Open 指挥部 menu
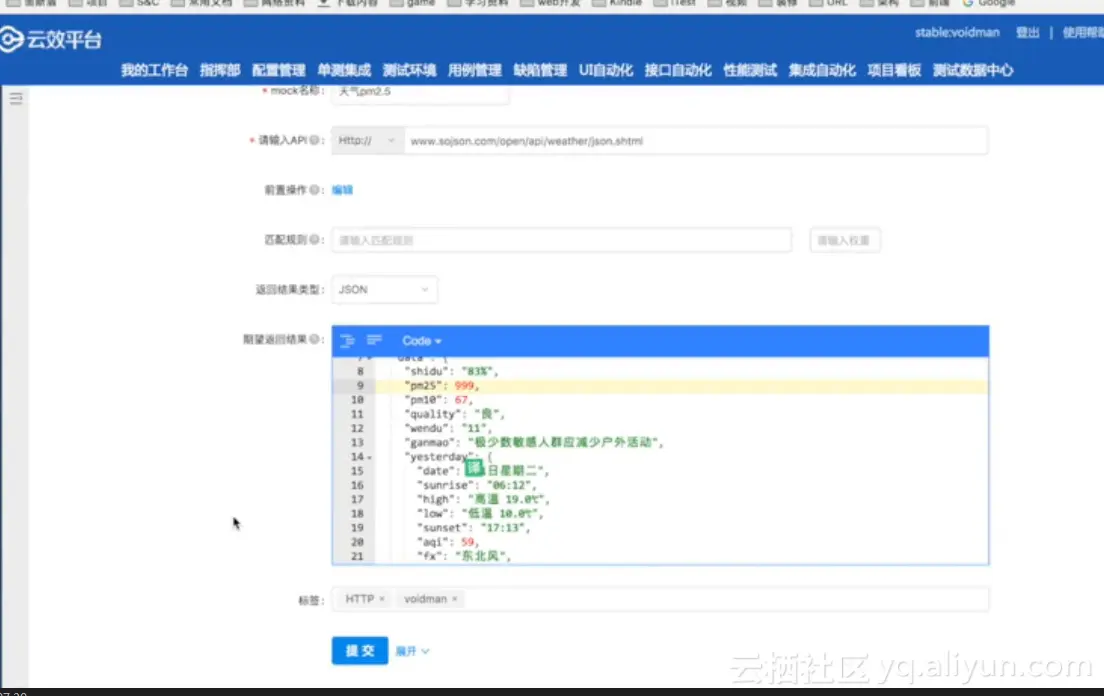This screenshot has width=1104, height=696. coord(220,70)
